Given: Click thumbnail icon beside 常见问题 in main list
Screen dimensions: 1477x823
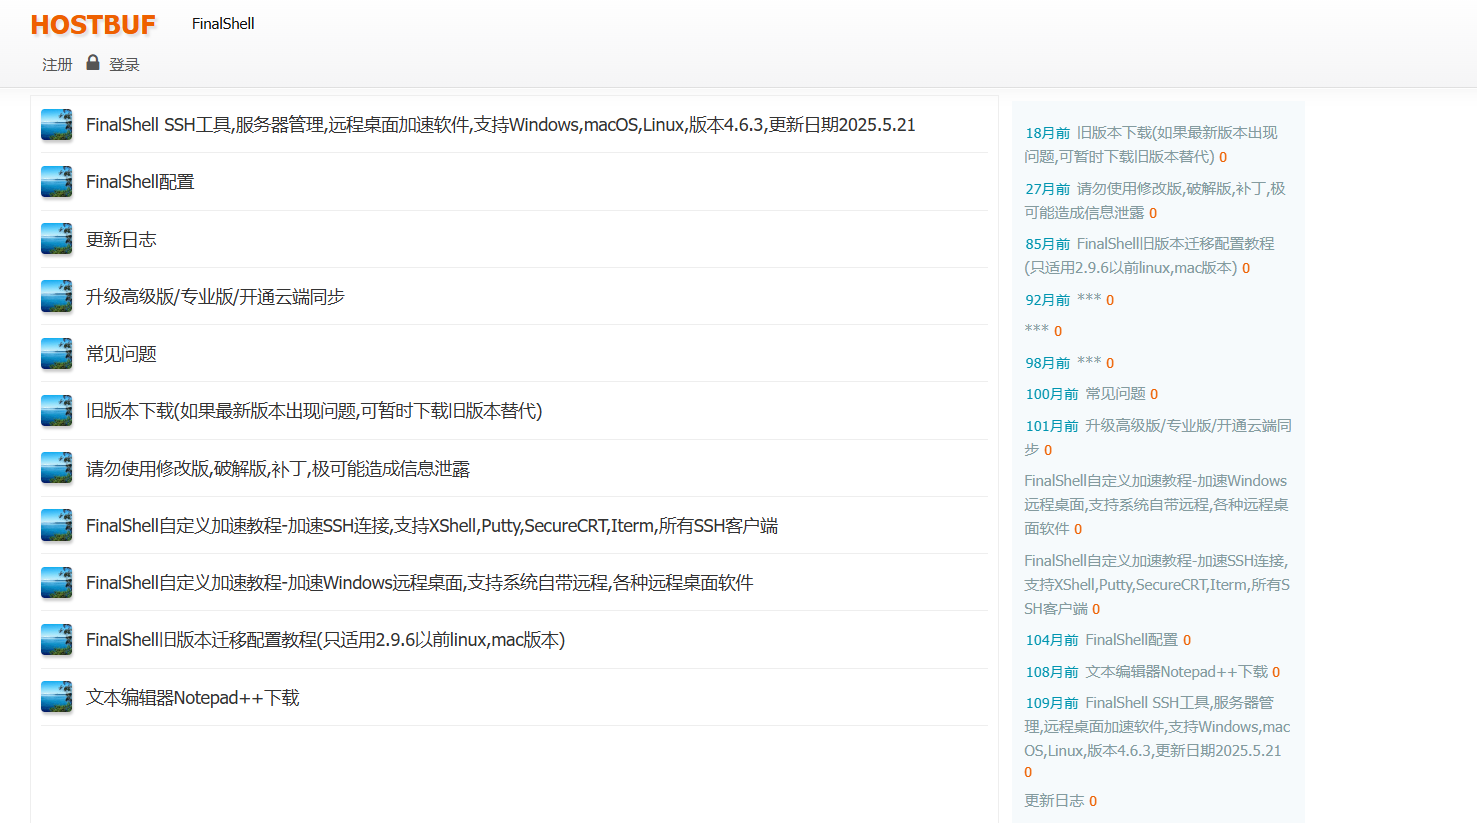Looking at the screenshot, I should pos(56,353).
